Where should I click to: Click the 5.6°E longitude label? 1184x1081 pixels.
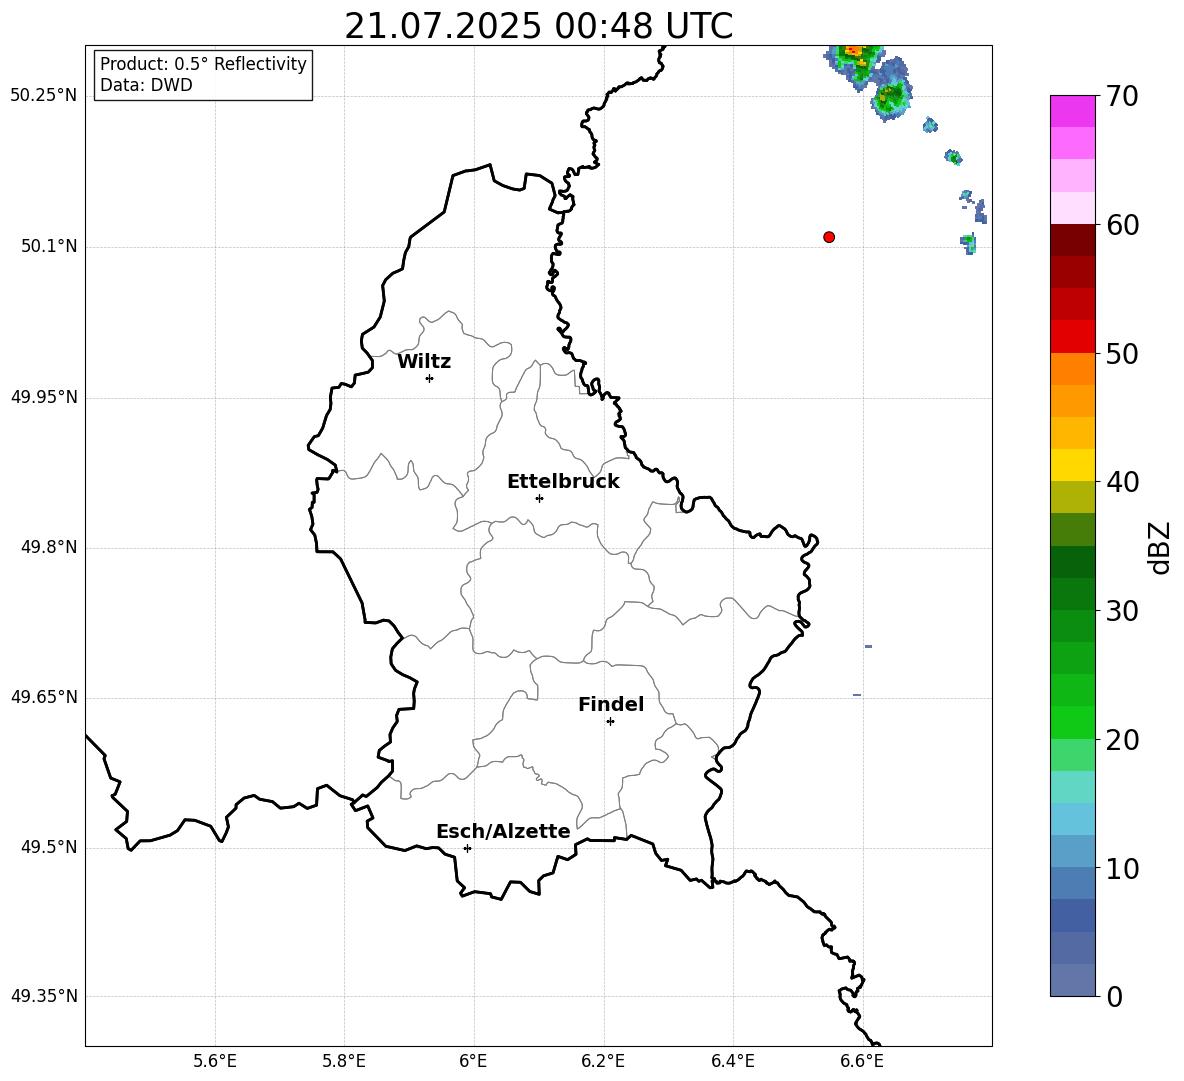[x=215, y=1061]
